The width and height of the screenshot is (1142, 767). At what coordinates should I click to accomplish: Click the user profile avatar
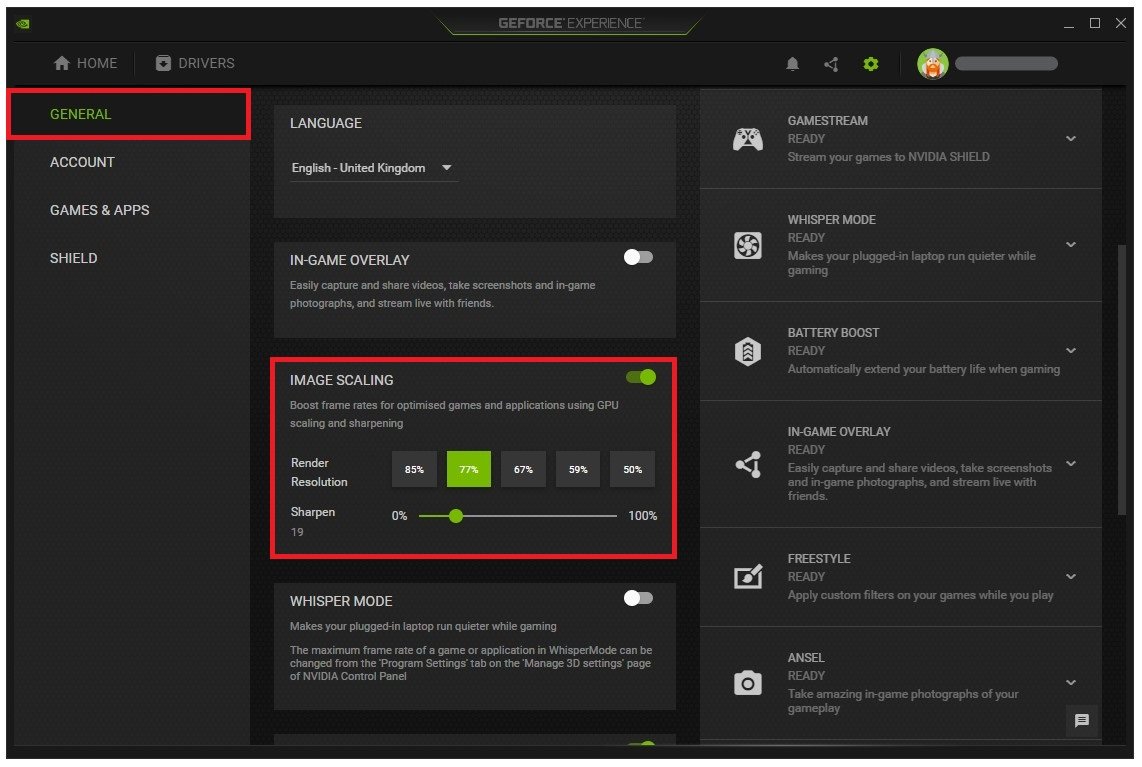tap(932, 64)
